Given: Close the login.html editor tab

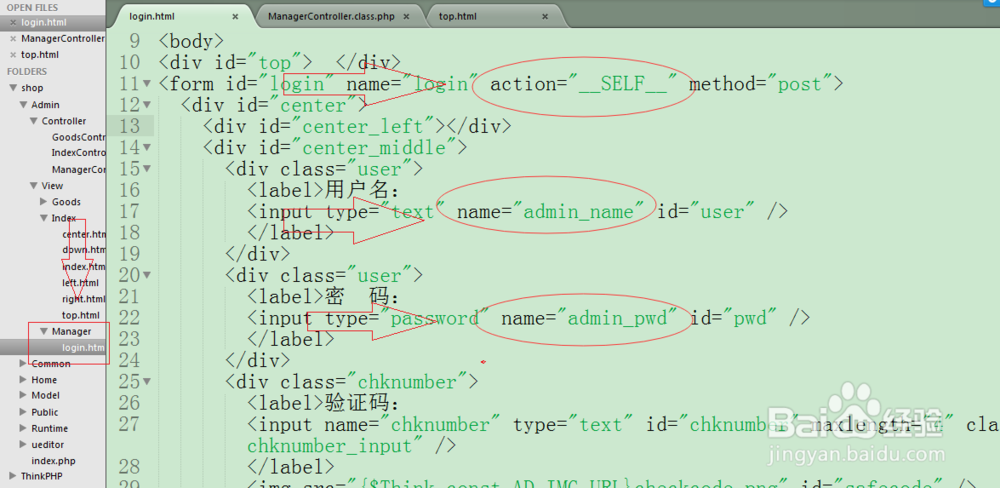Looking at the screenshot, I should click(x=235, y=17).
